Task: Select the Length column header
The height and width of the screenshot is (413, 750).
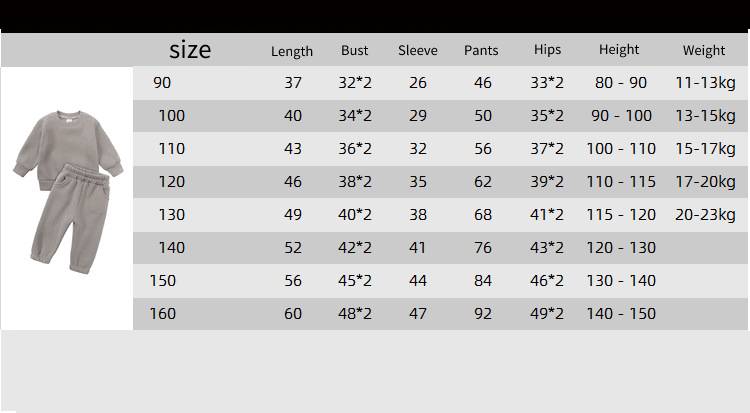Action: click(x=292, y=51)
